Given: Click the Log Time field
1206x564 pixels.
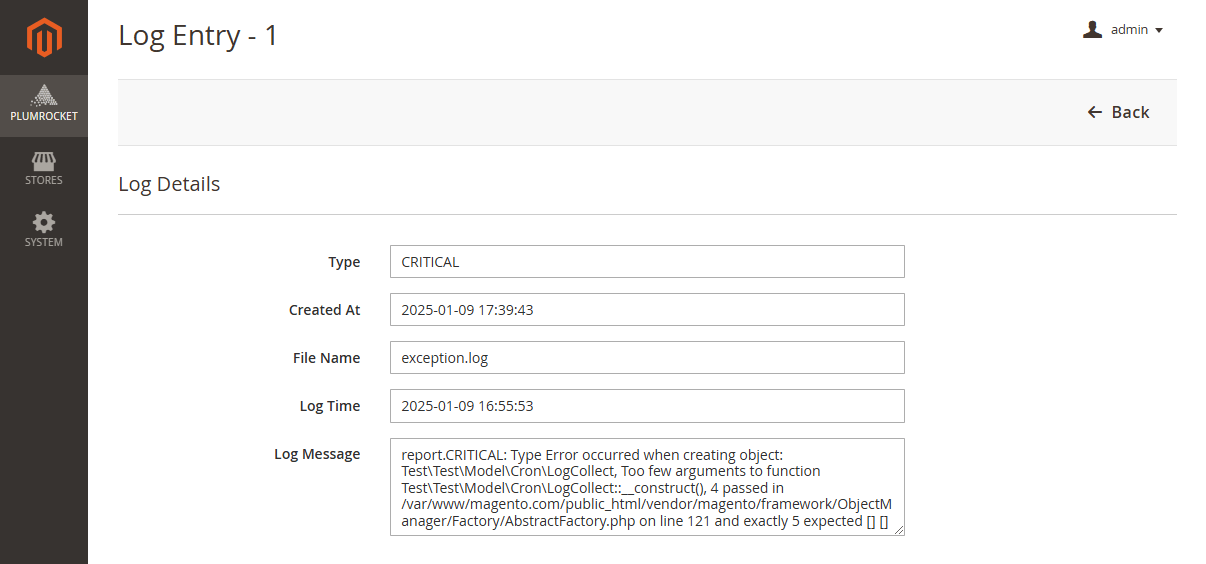Looking at the screenshot, I should [x=647, y=406].
